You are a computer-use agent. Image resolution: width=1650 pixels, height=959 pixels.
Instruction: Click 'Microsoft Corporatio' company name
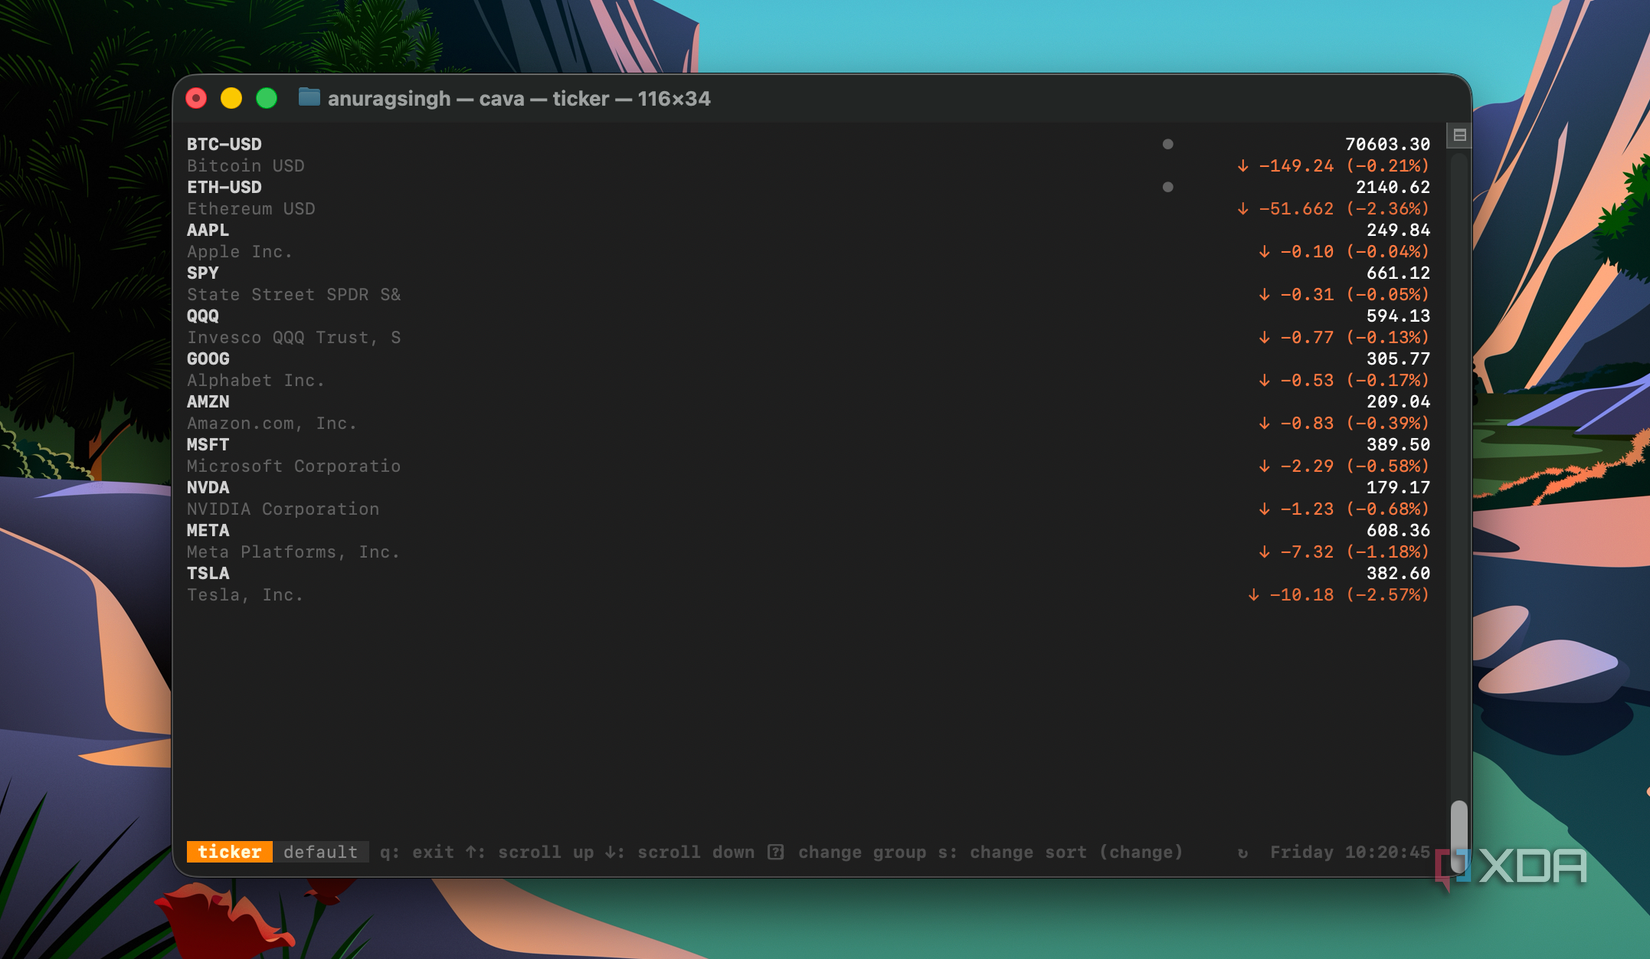(x=294, y=466)
